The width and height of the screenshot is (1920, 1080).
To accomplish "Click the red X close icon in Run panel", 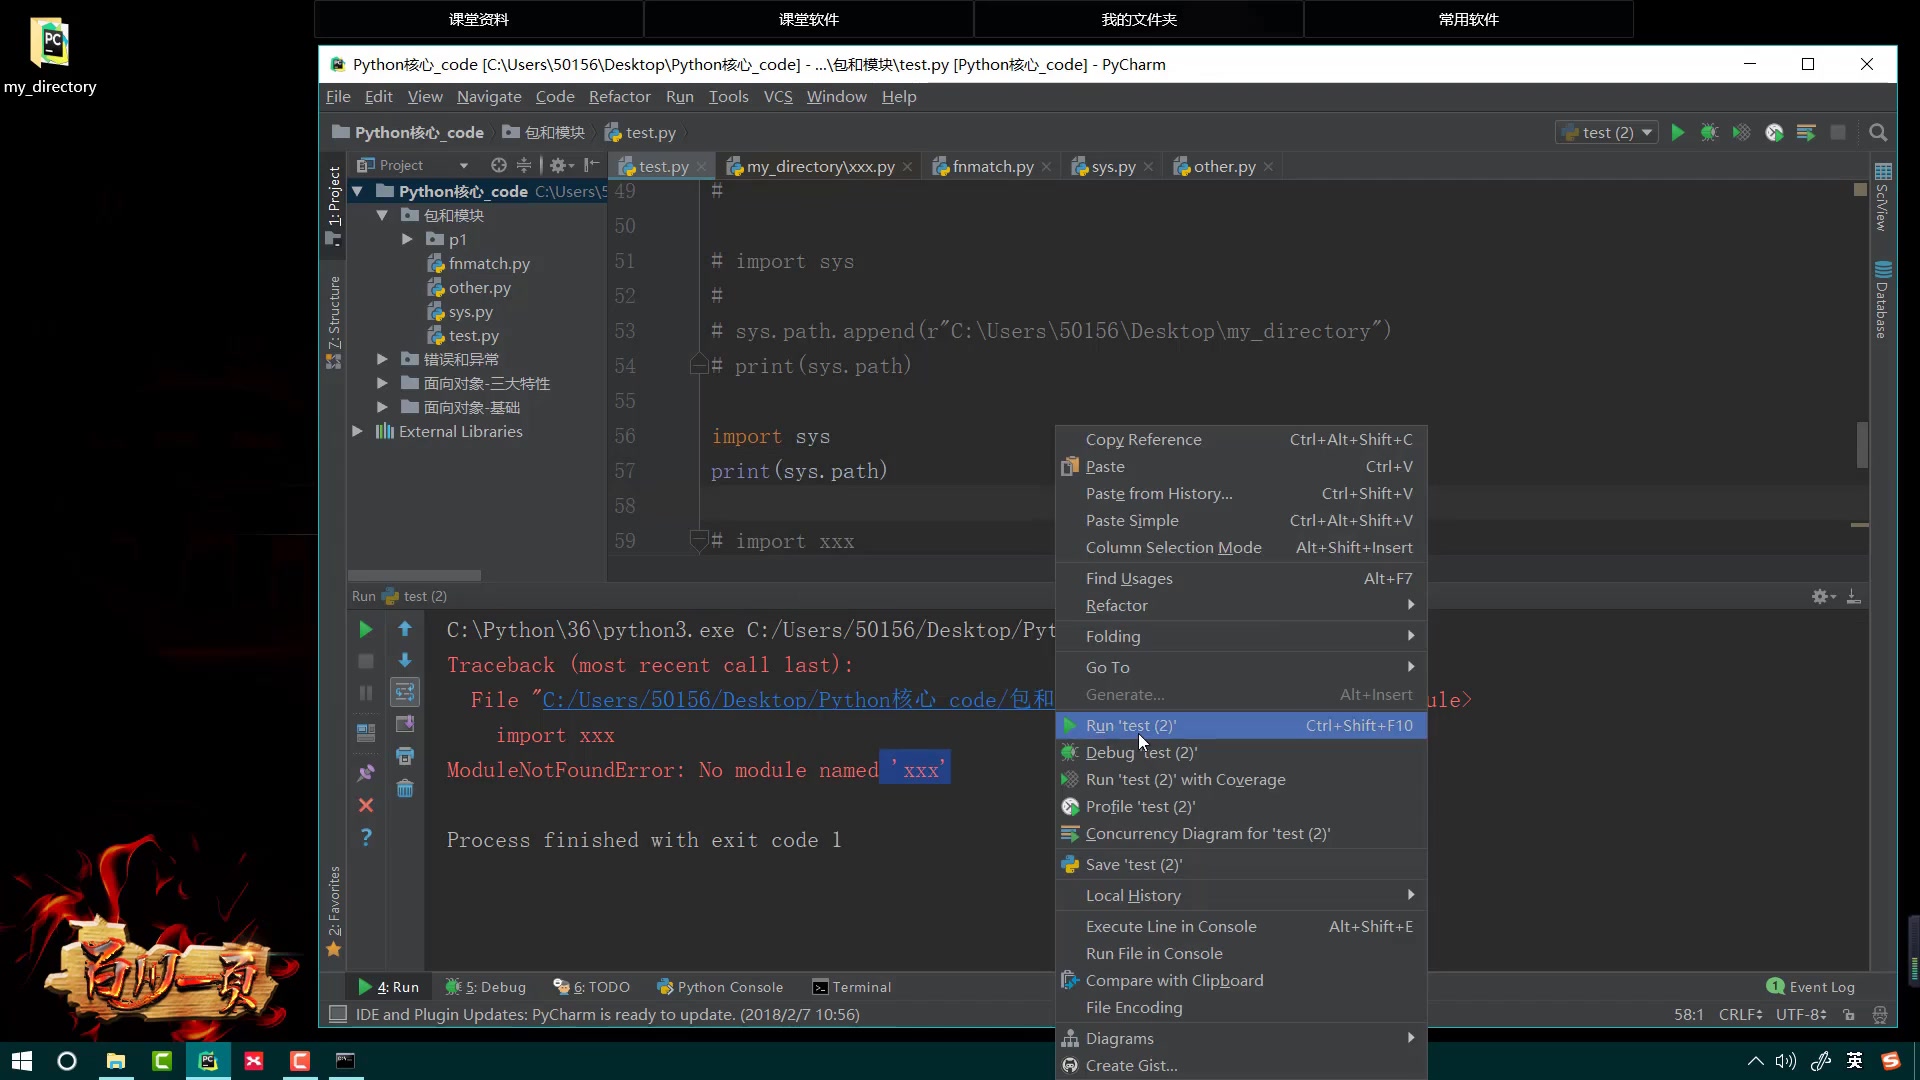I will coord(366,805).
